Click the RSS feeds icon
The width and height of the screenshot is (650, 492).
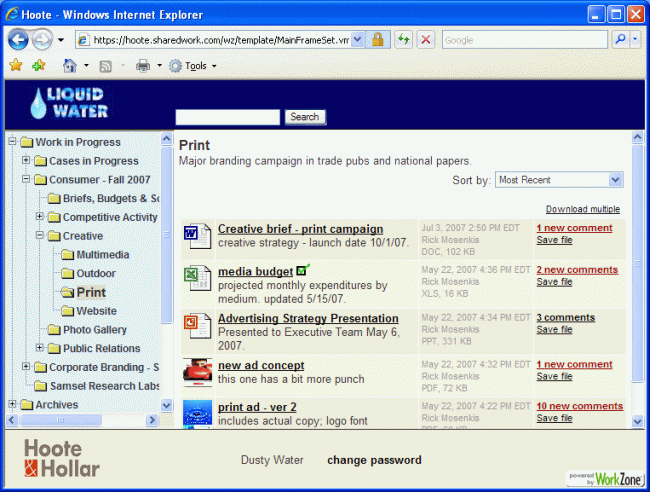(106, 66)
